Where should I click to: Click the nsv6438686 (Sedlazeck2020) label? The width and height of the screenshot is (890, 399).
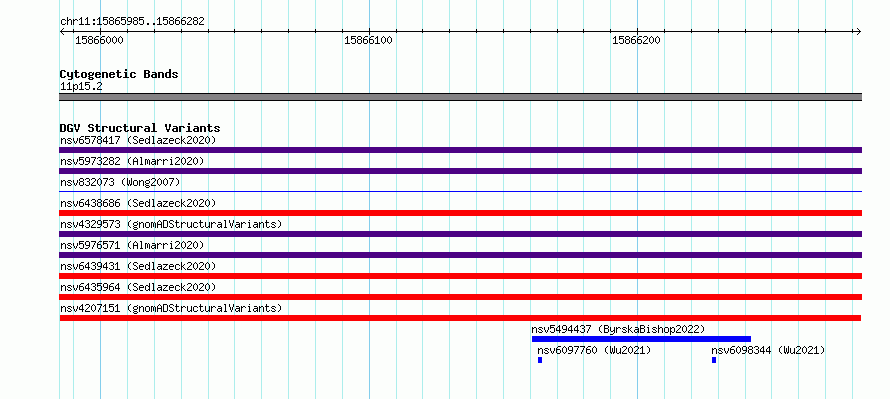[138, 203]
